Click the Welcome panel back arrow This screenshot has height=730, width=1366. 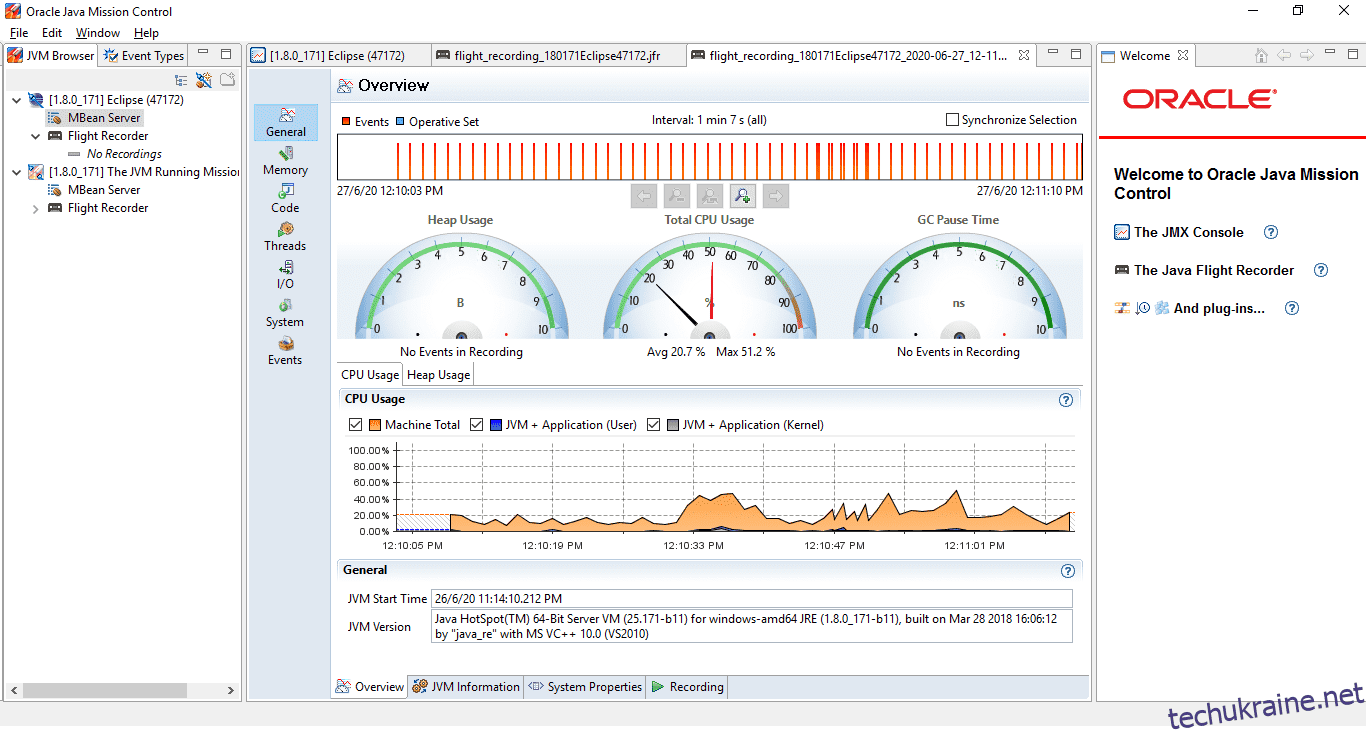pyautogui.click(x=1284, y=56)
